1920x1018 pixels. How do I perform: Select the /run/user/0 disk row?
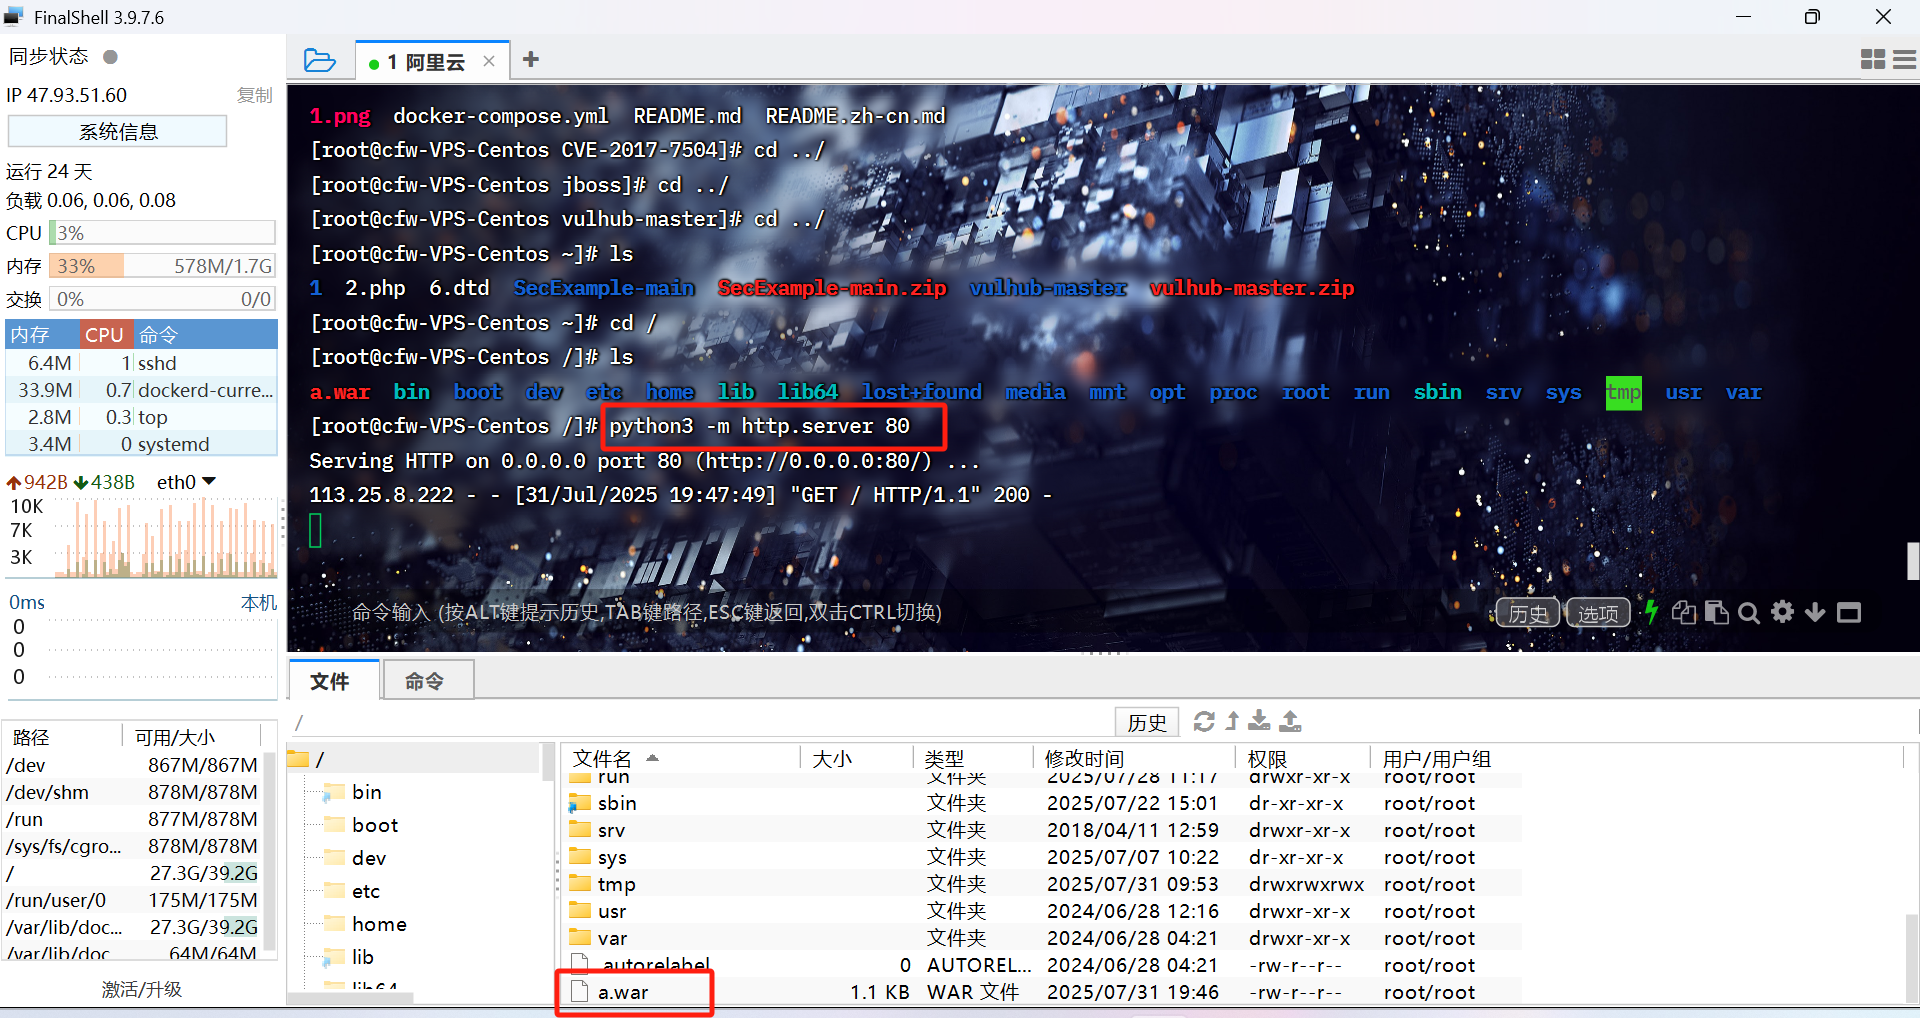132,900
